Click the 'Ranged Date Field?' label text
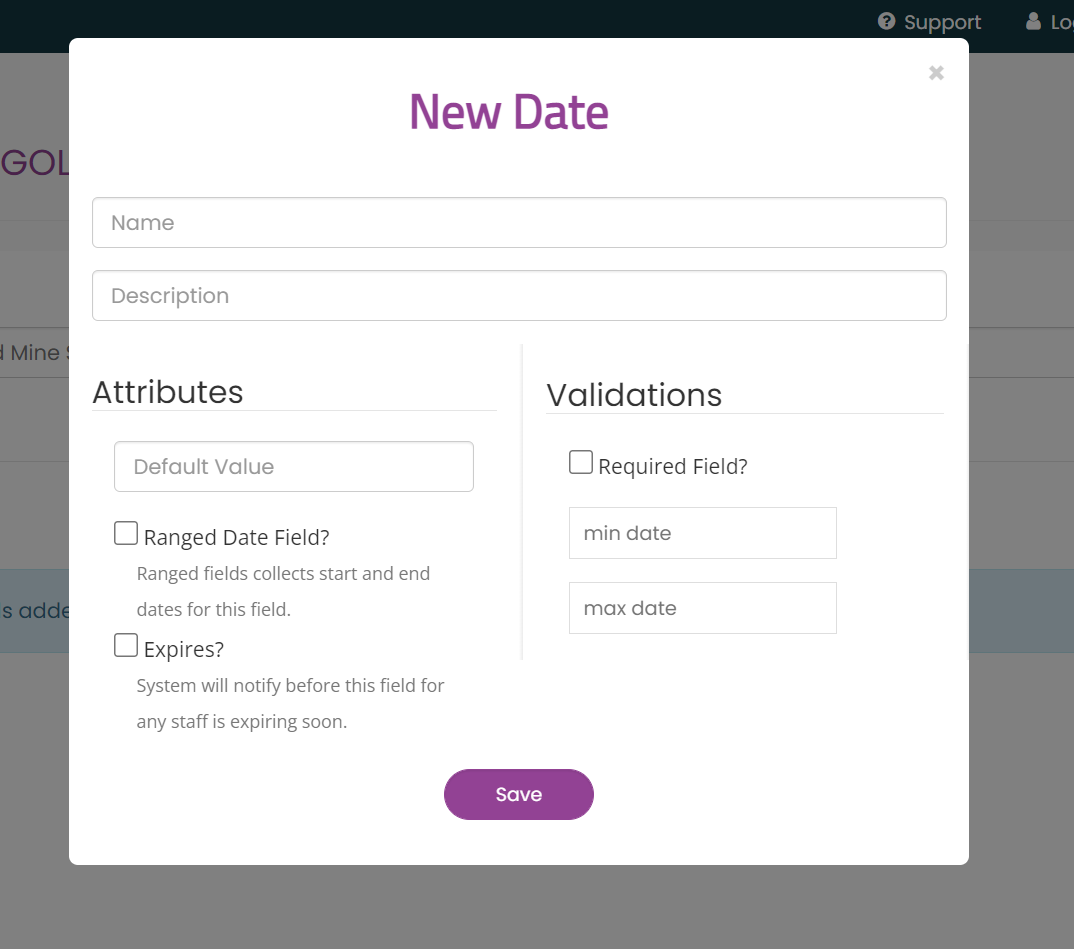The height and width of the screenshot is (949, 1074). click(236, 537)
